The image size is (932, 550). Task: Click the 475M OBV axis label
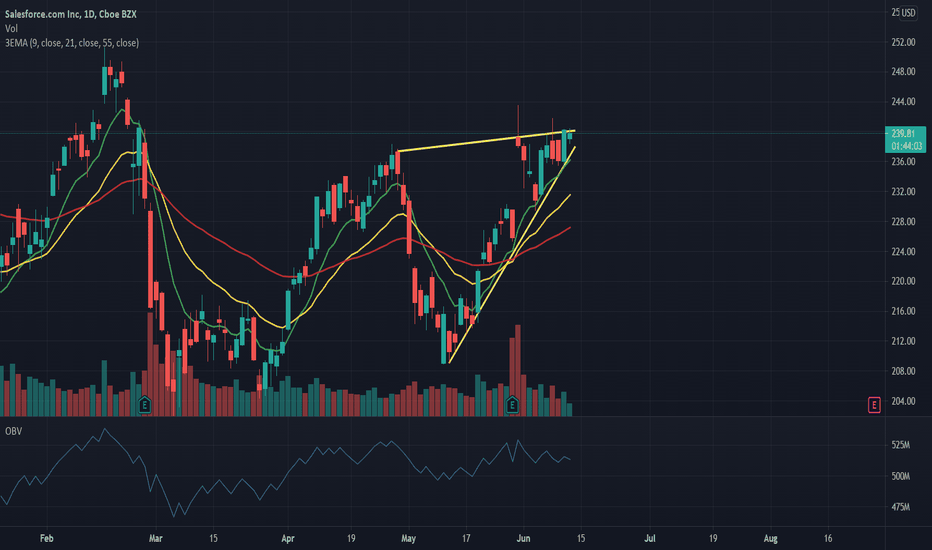900,507
